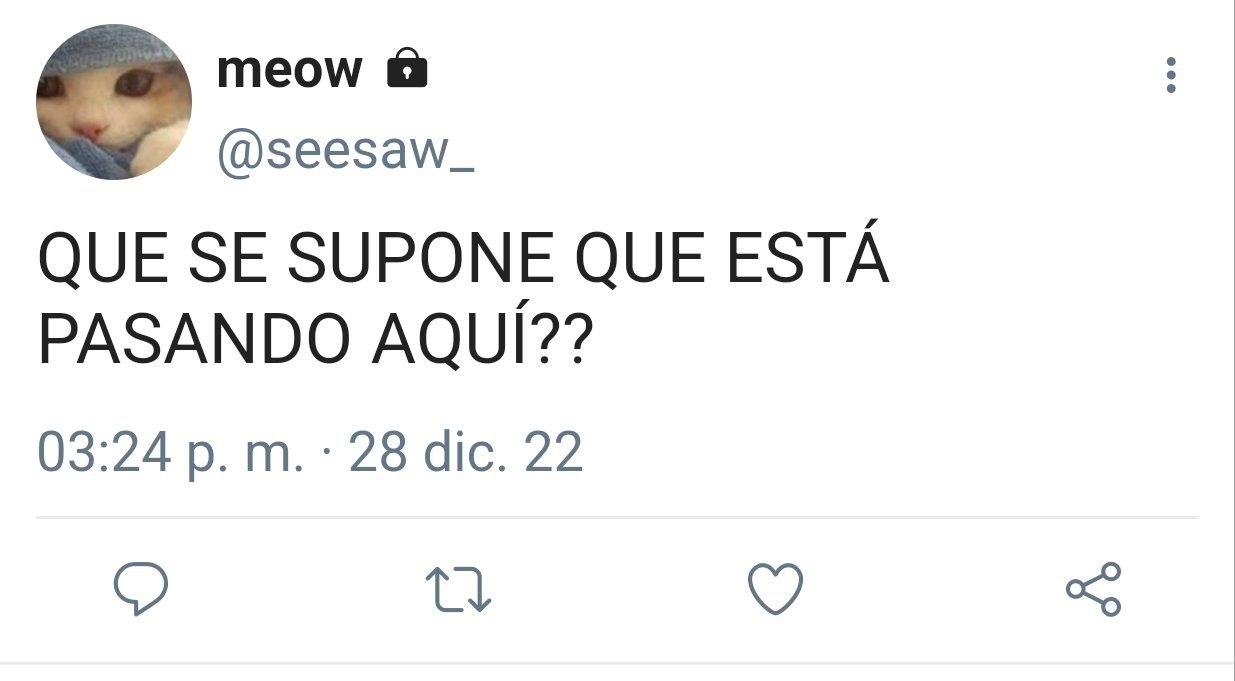The width and height of the screenshot is (1235, 681).
Task: Click the 03:24 p. m. timestamp
Action: tap(170, 453)
